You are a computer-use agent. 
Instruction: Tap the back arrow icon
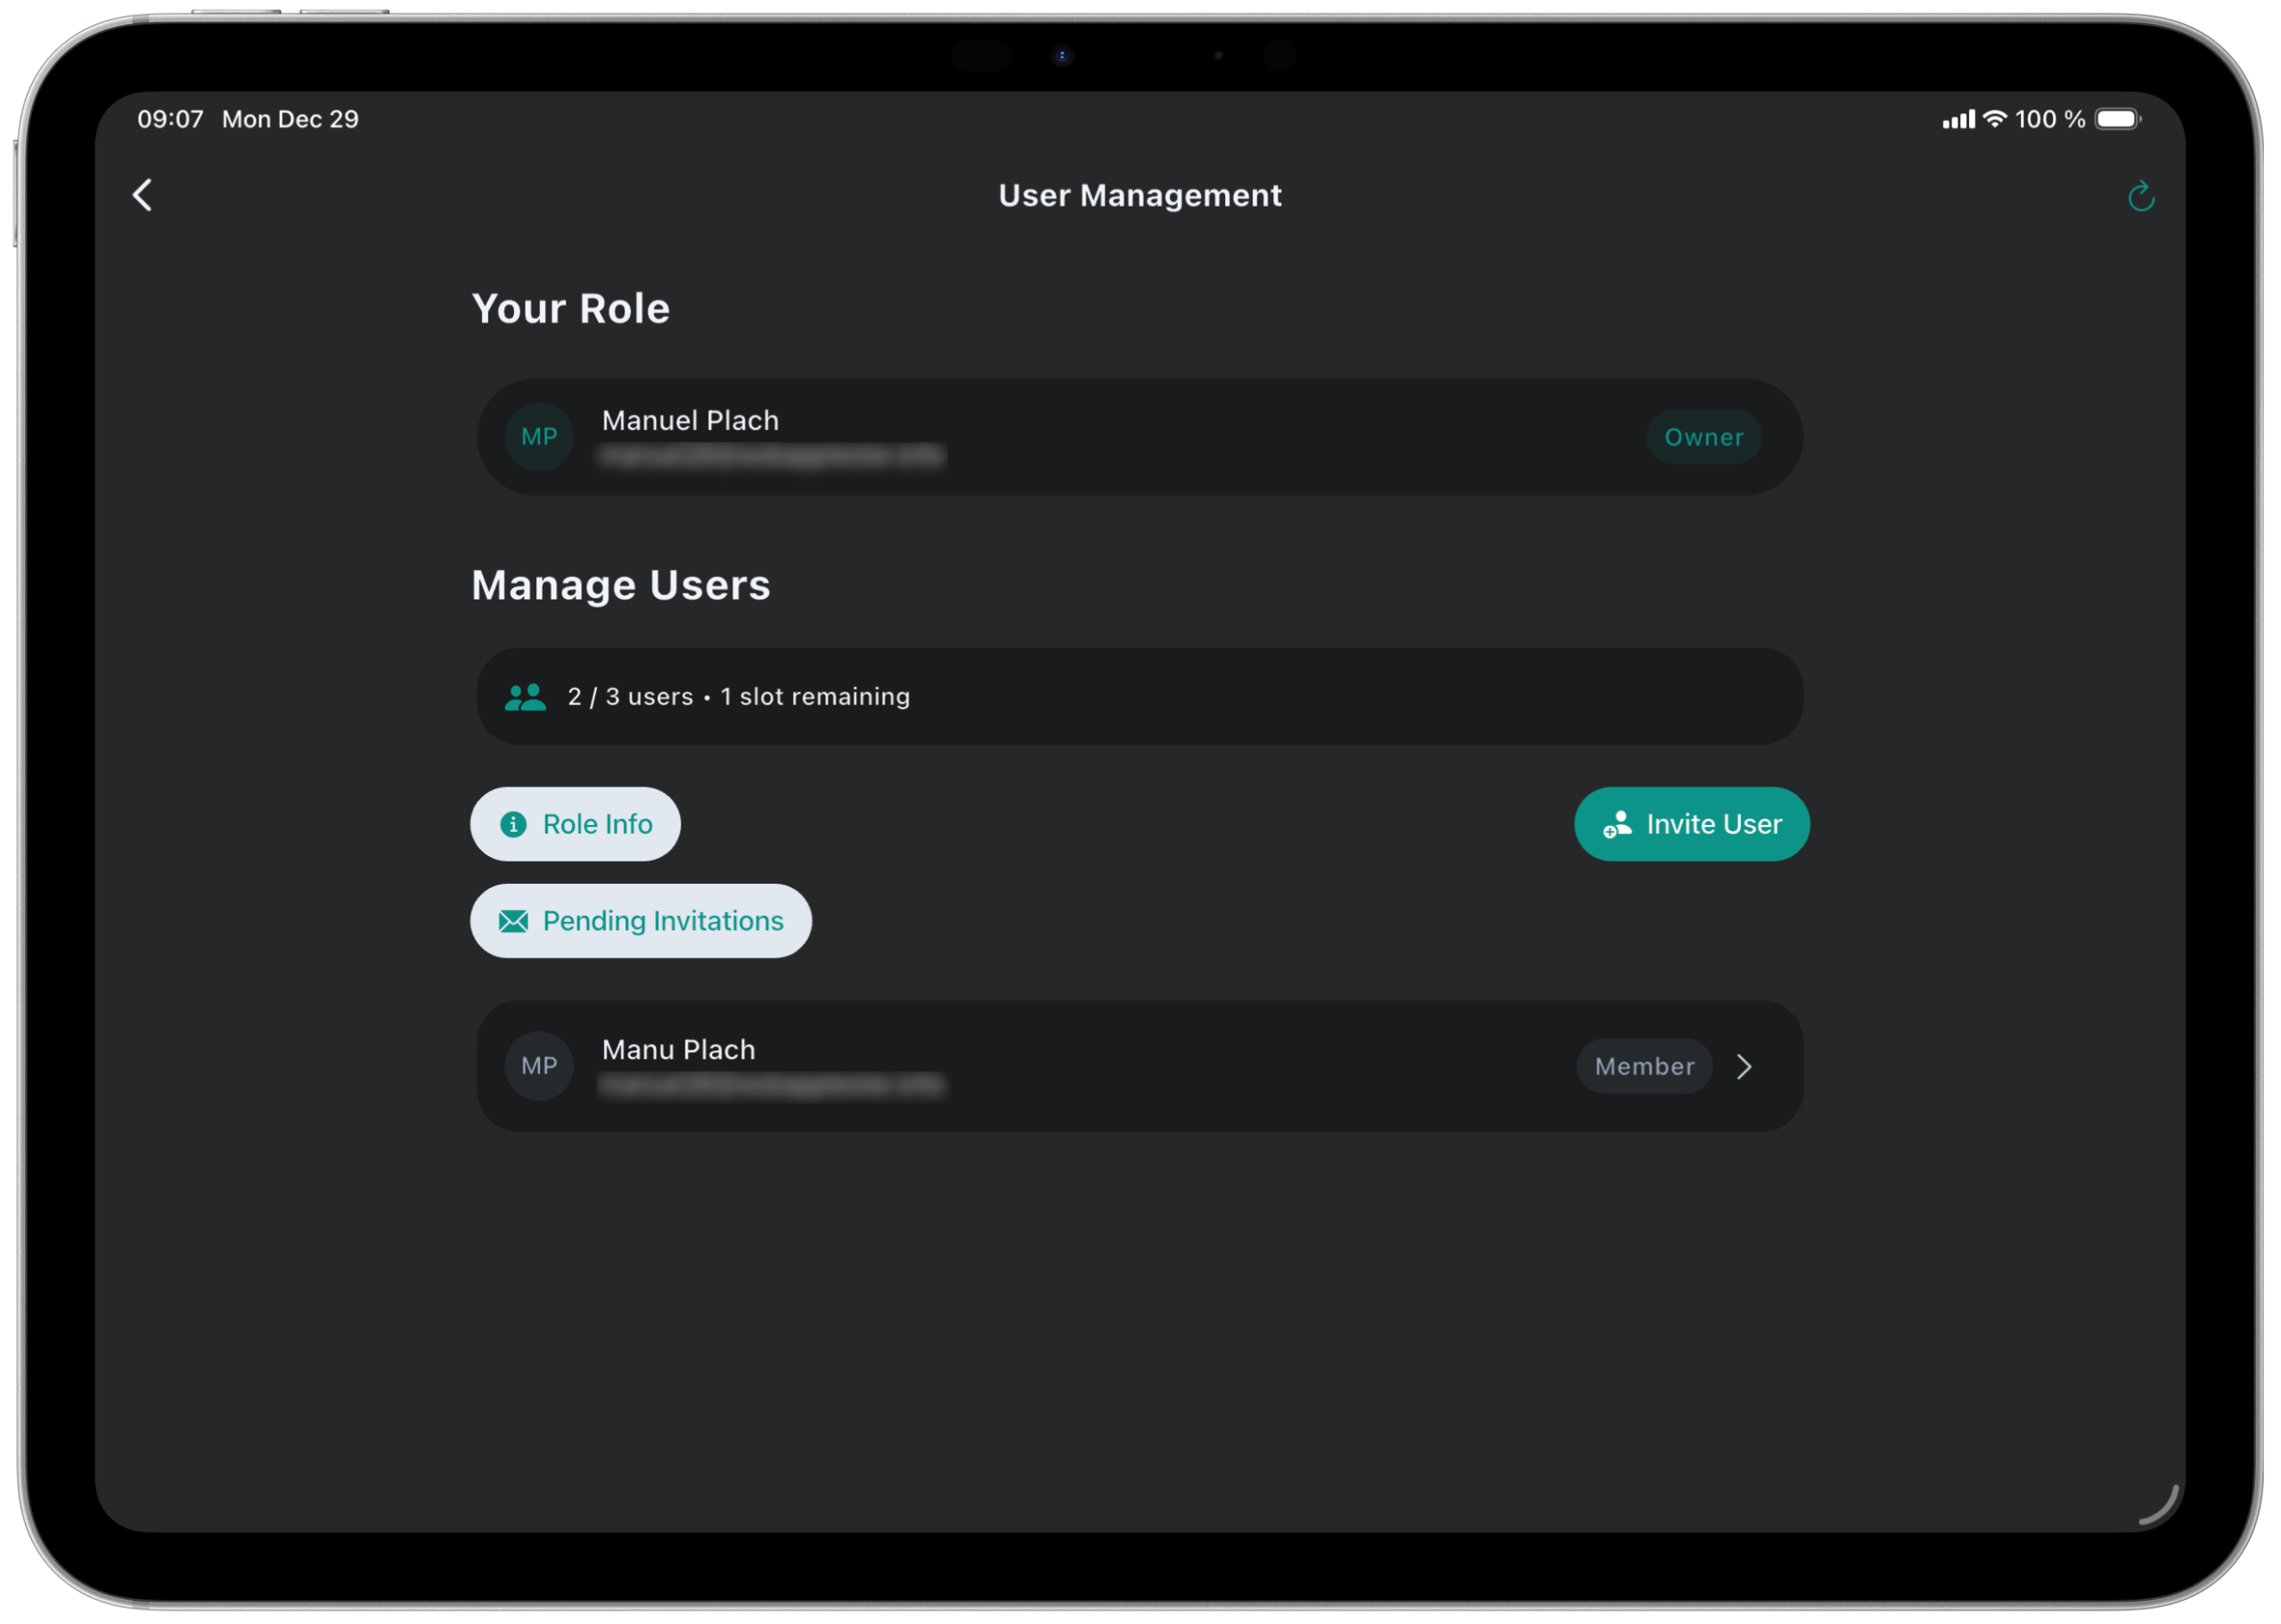pyautogui.click(x=143, y=195)
